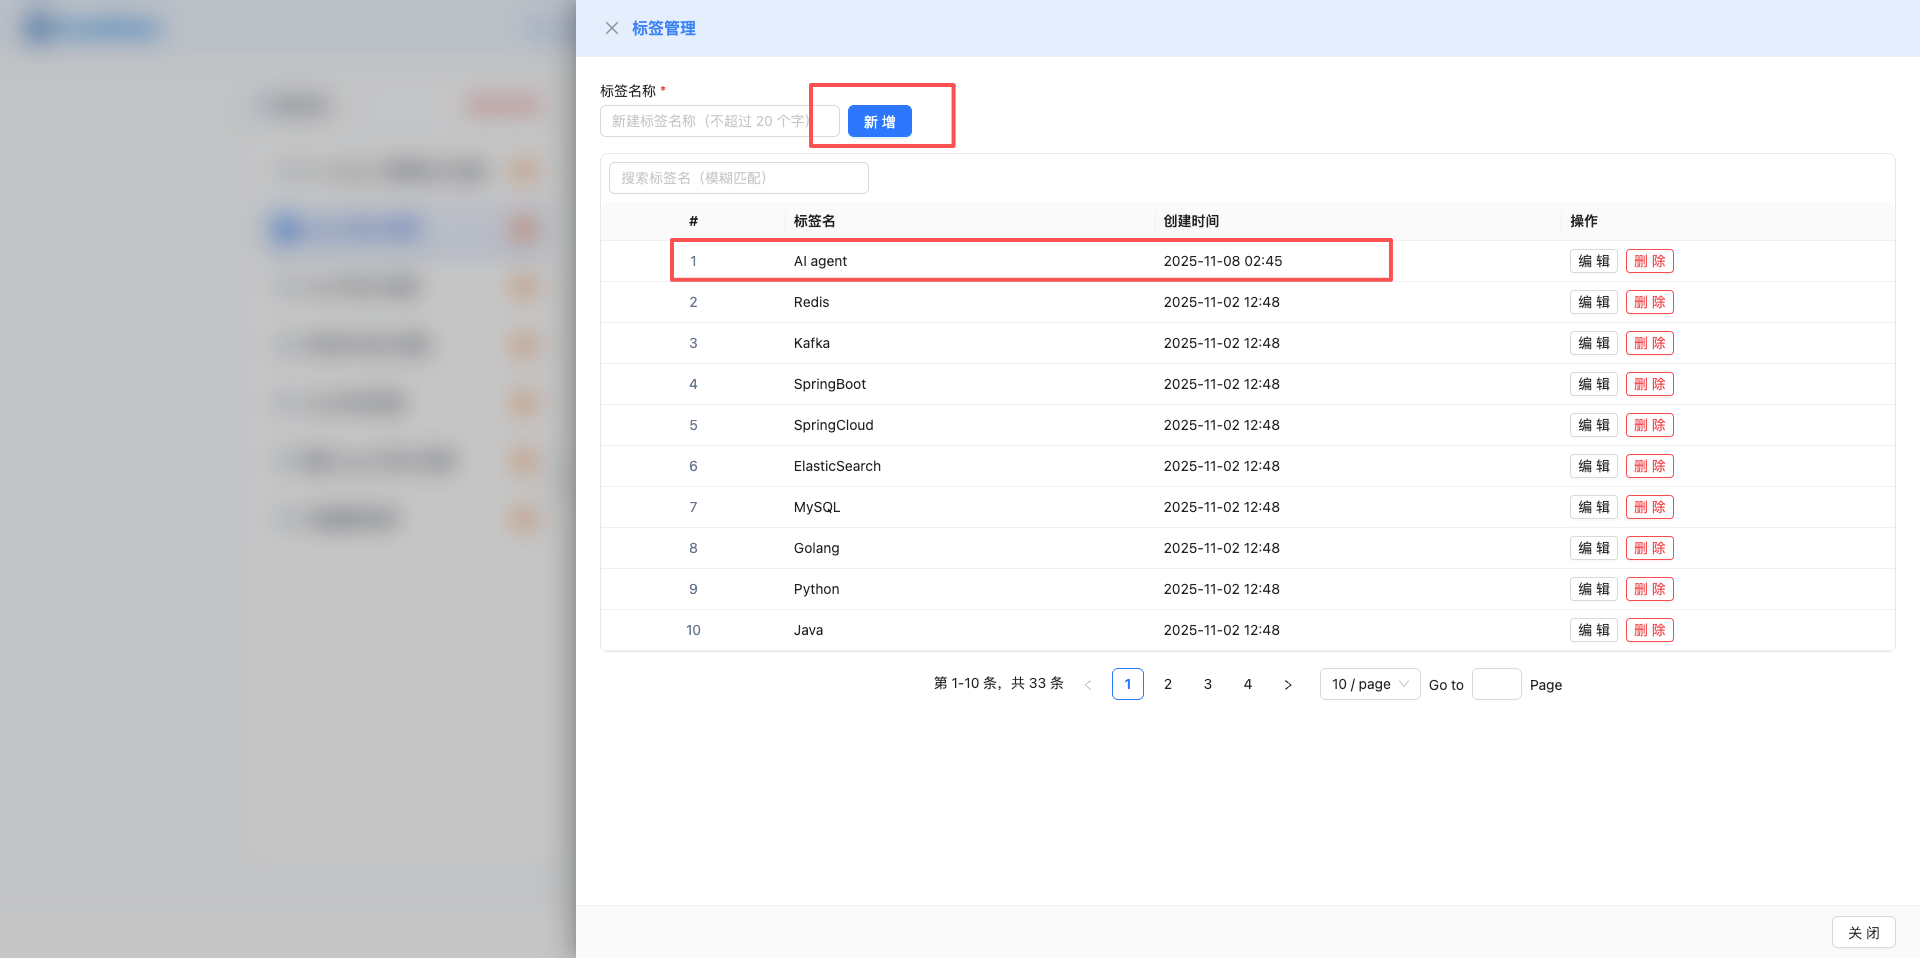
Task: Delete the SpringBoot tag
Action: tap(1649, 384)
